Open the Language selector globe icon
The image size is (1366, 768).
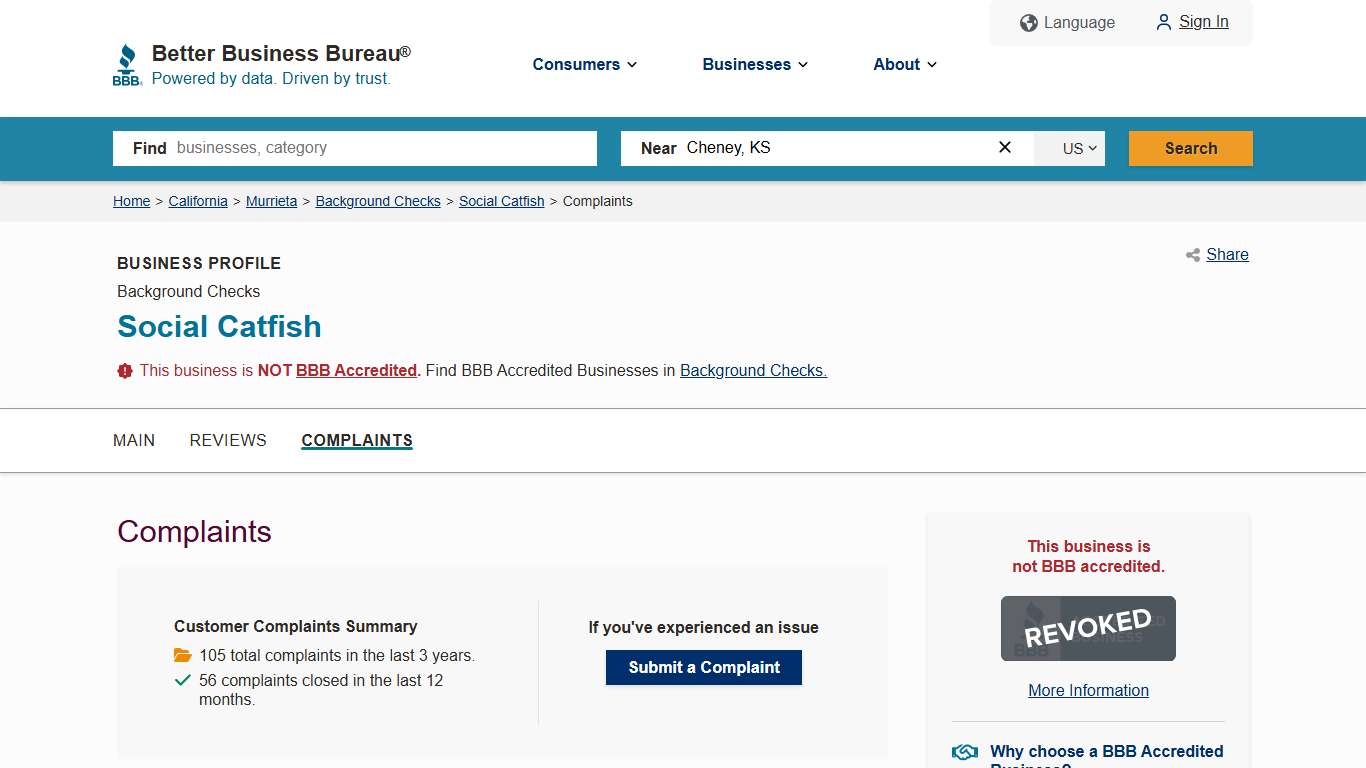pos(1028,22)
